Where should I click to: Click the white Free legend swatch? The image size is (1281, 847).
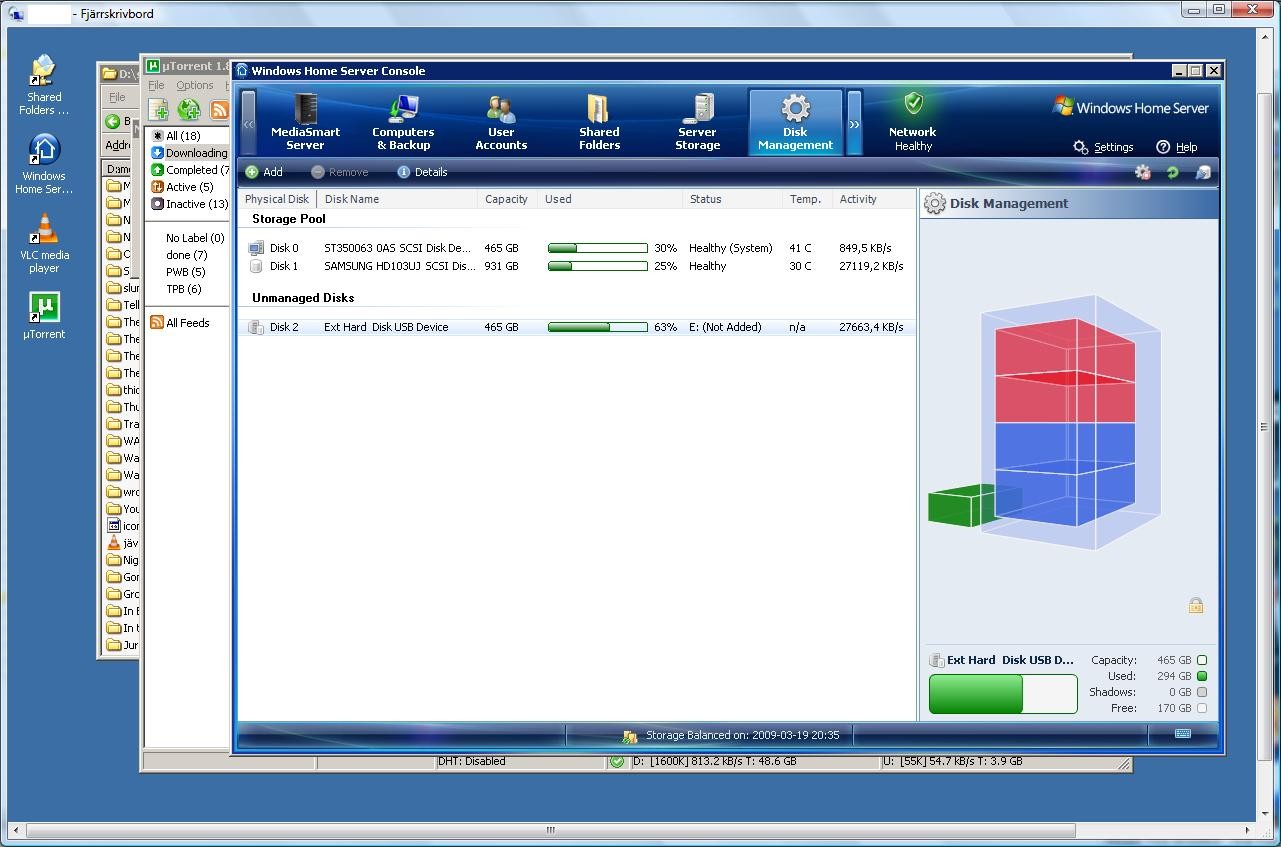1202,708
